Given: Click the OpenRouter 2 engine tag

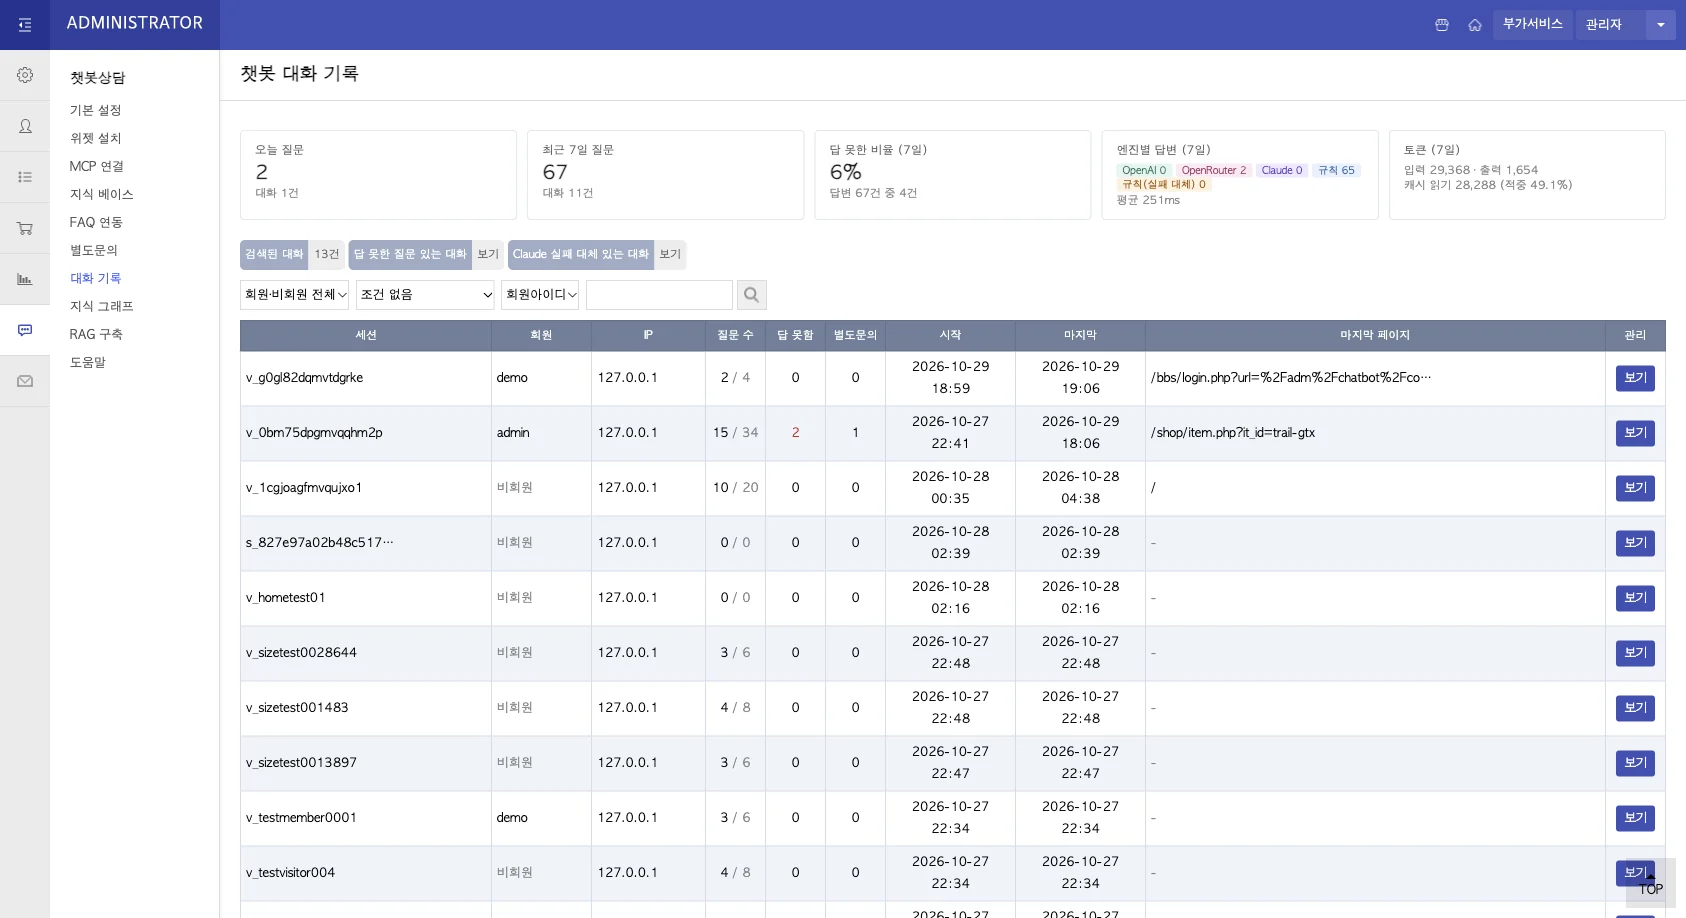Looking at the screenshot, I should coord(1213,171).
